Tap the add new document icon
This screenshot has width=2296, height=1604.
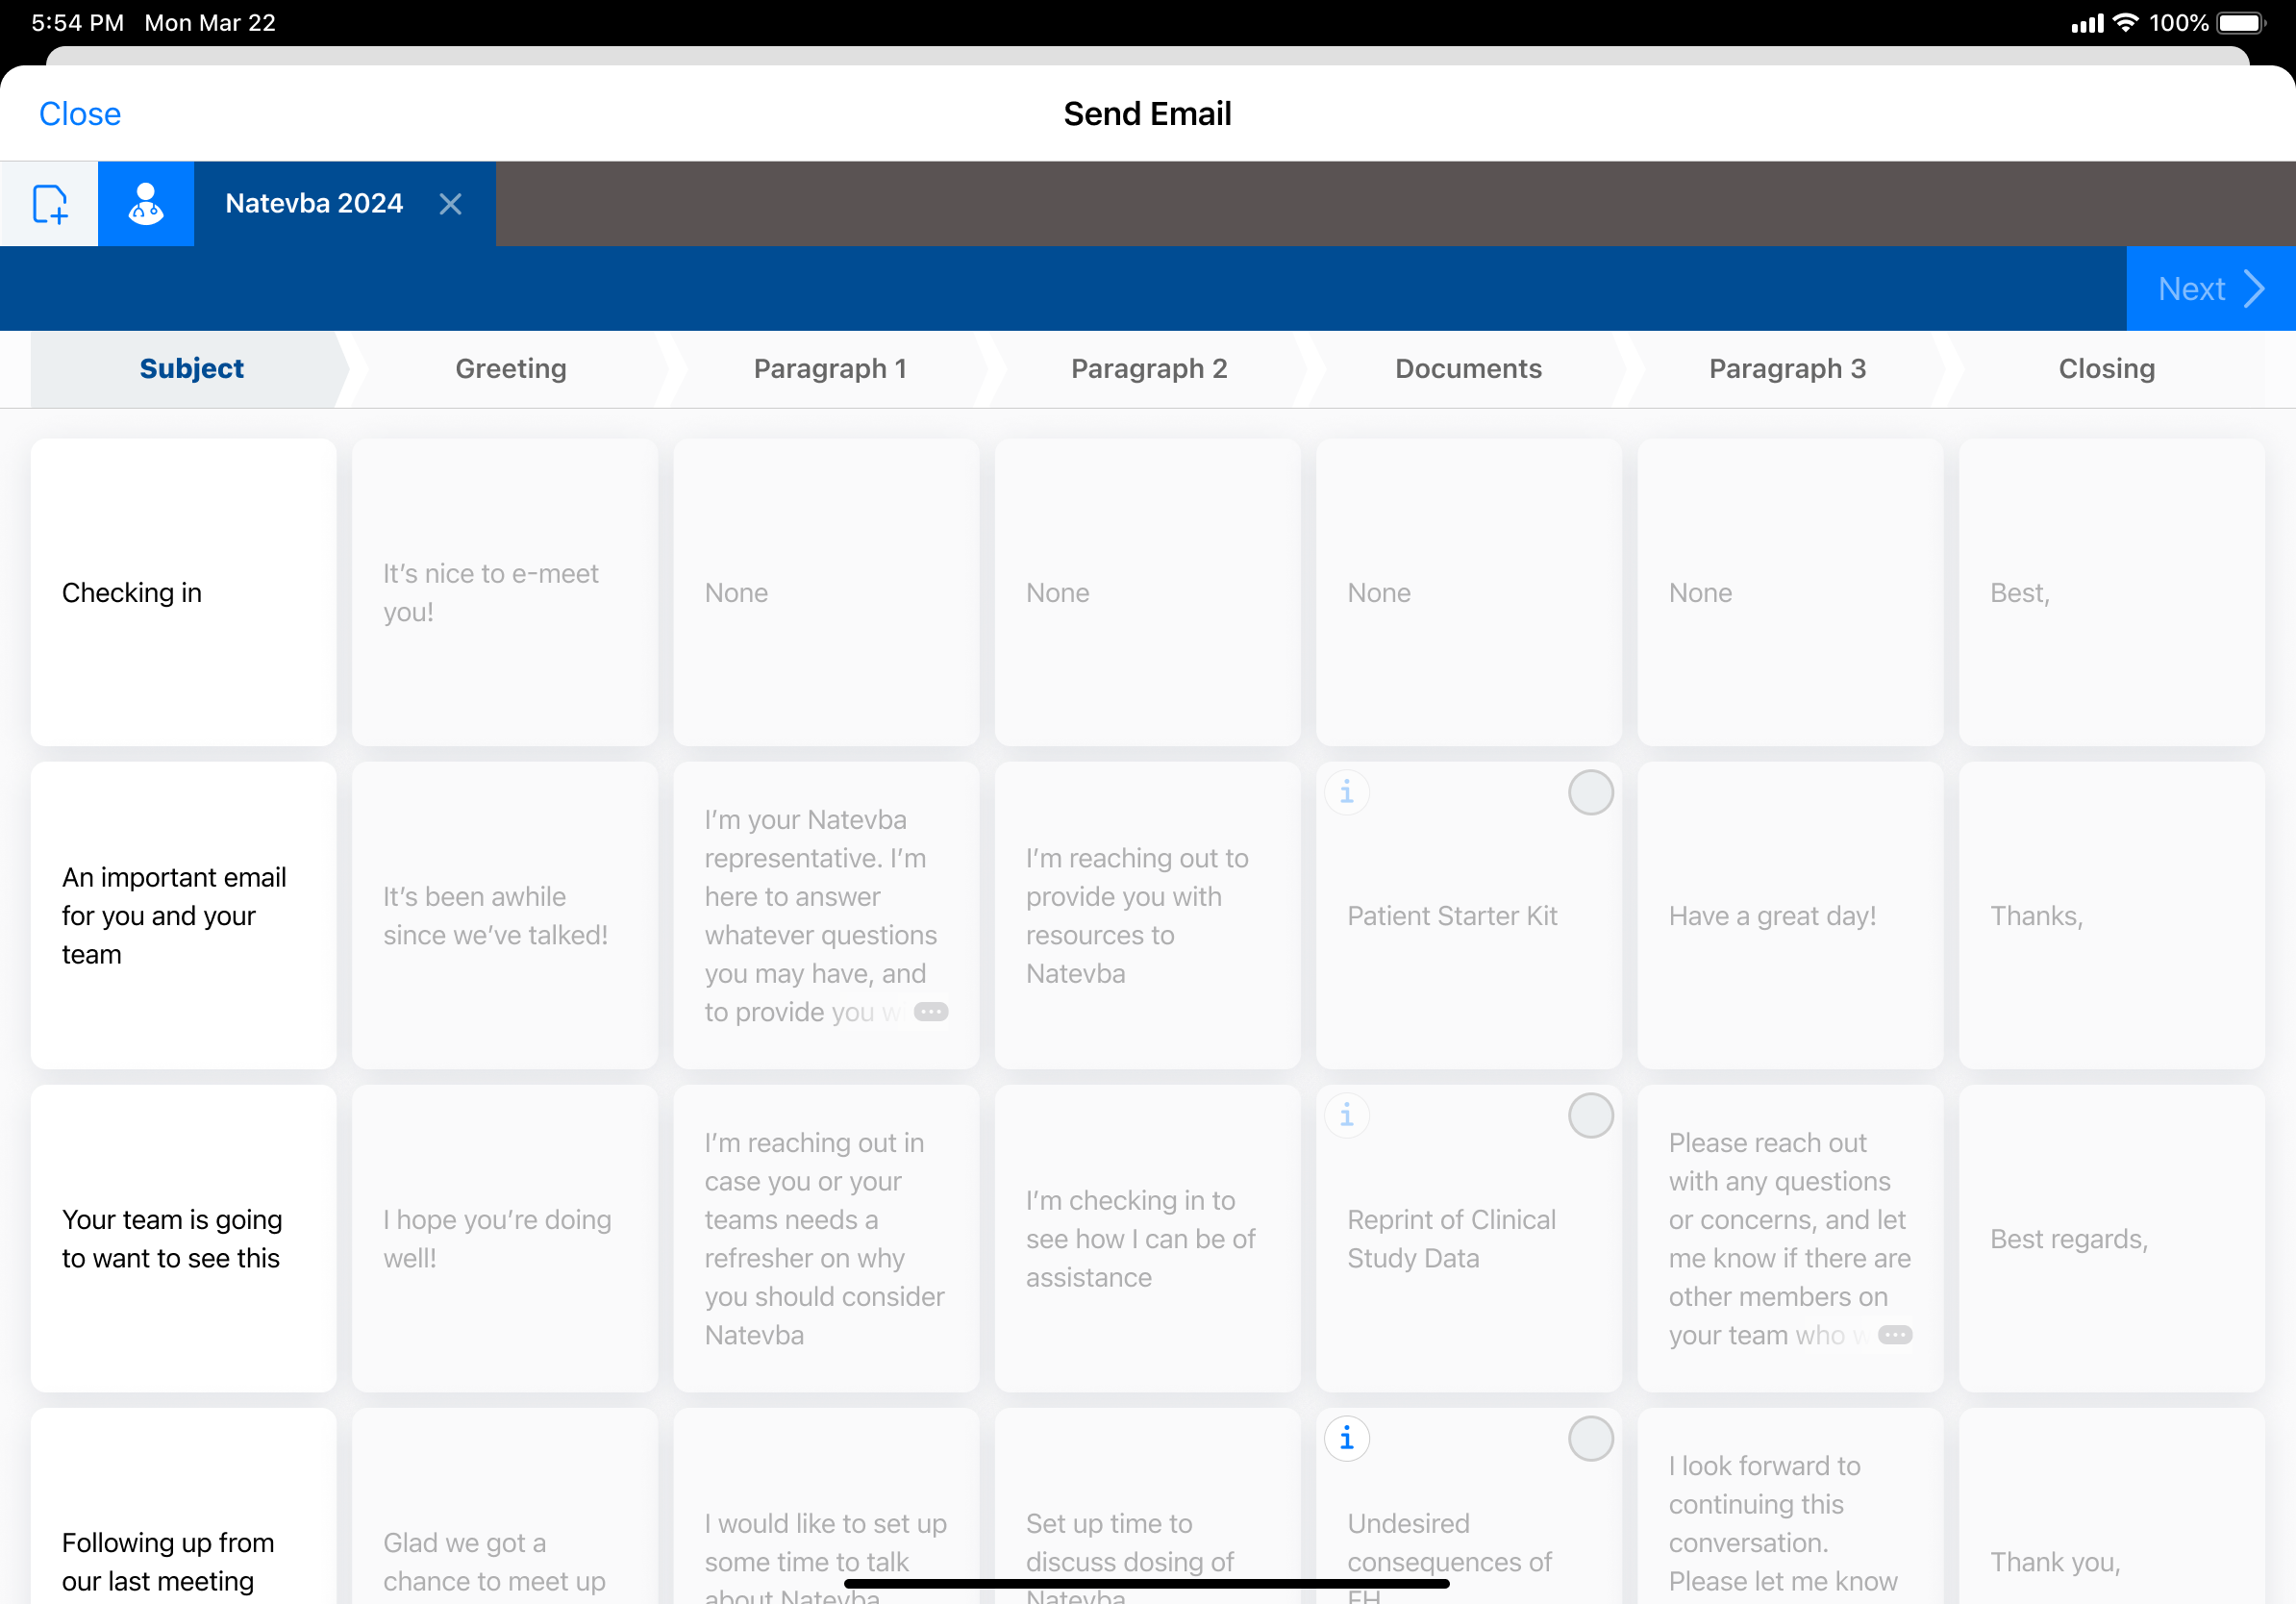point(49,204)
